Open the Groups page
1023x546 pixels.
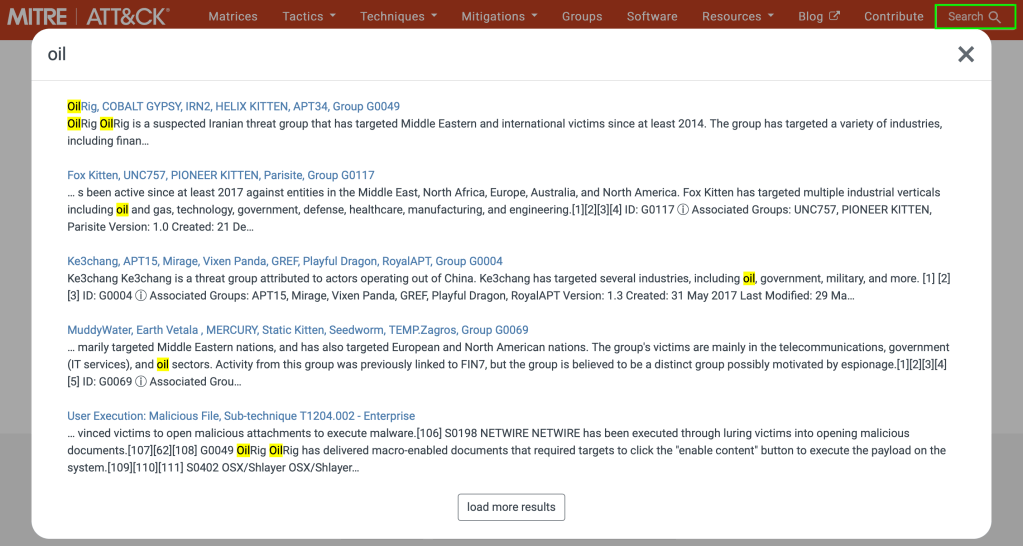(582, 16)
